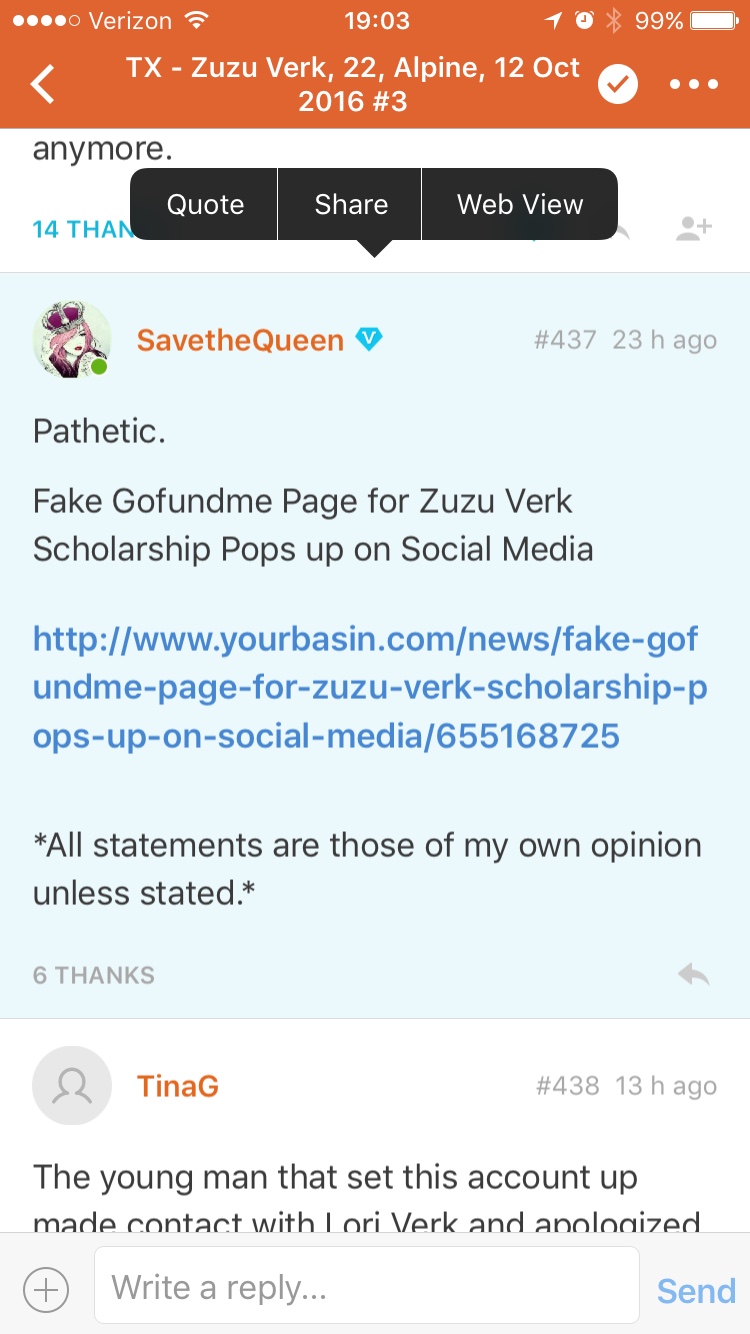Tap the back chevron in the navigation bar
Image resolution: width=750 pixels, height=1334 pixels.
pos(42,84)
